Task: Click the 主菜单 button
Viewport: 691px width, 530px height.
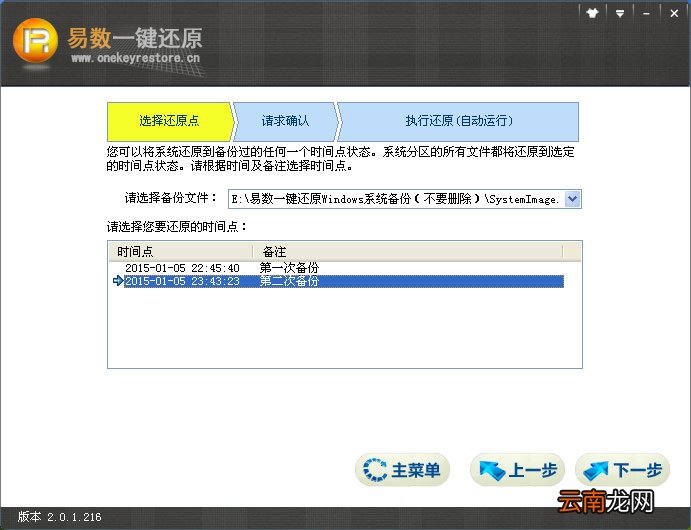Action: [x=402, y=470]
